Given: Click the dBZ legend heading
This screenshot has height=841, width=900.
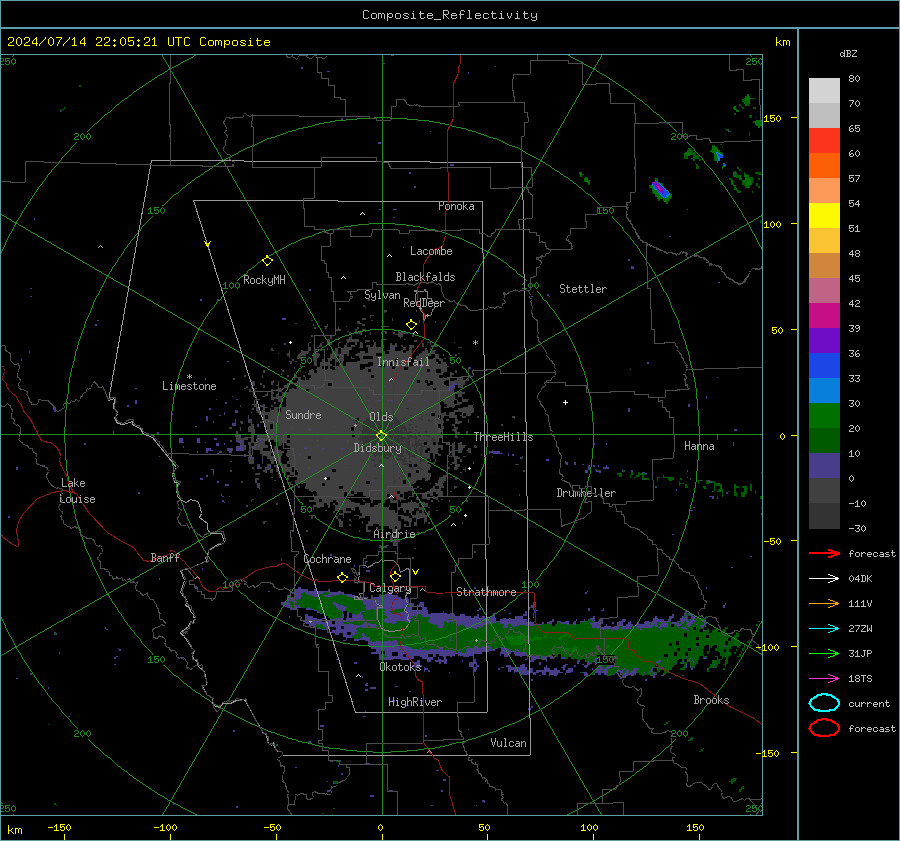Looking at the screenshot, I should click(848, 54).
